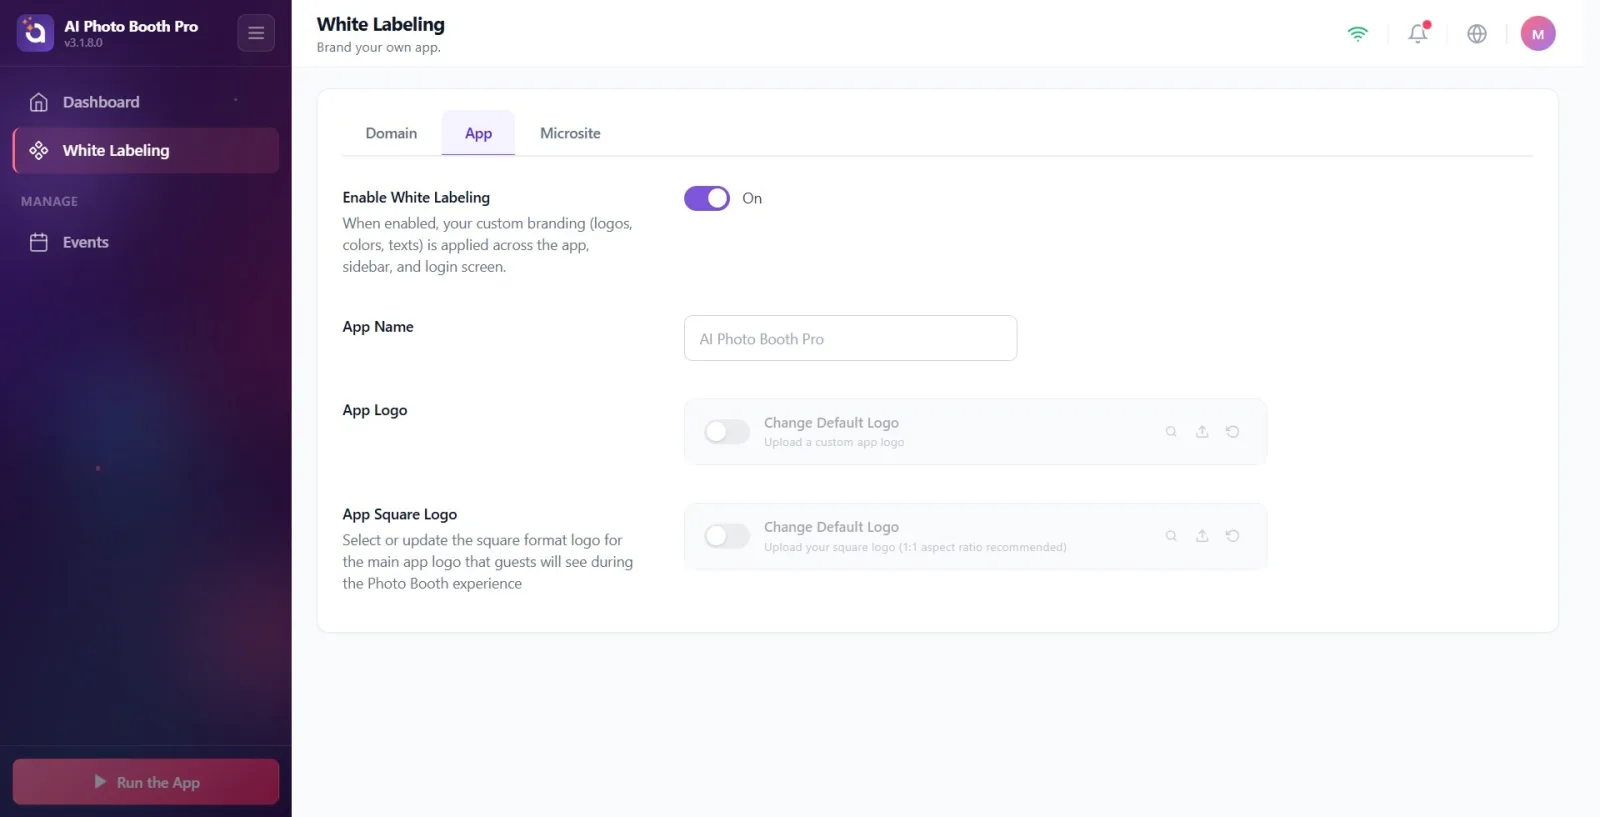Viewport: 1600px width, 817px height.
Task: Check the wifi connection status icon
Action: tap(1357, 33)
